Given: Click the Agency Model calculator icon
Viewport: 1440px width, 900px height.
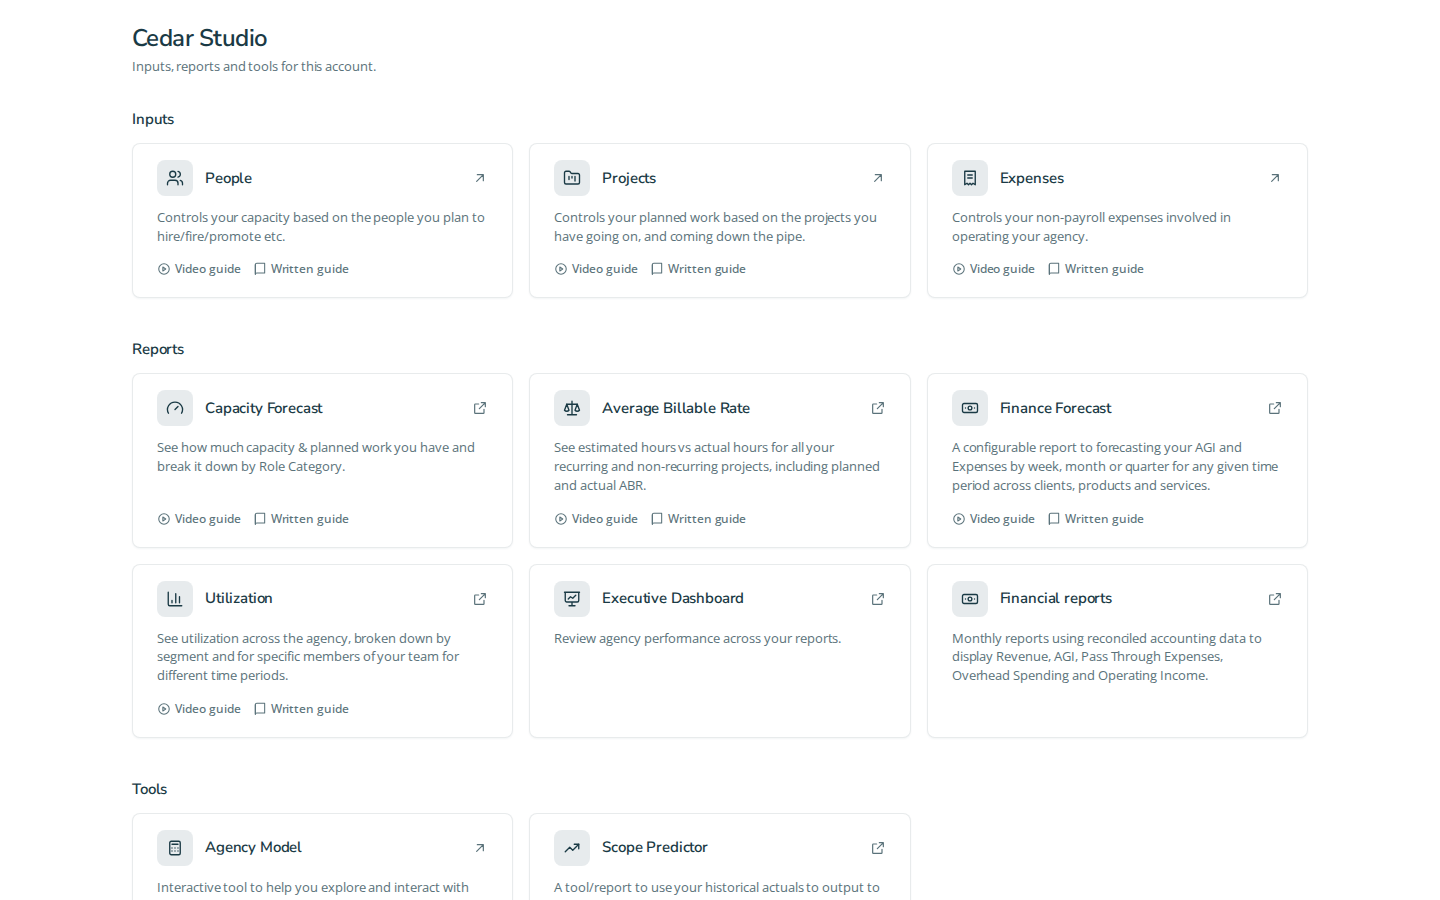Looking at the screenshot, I should tap(175, 848).
